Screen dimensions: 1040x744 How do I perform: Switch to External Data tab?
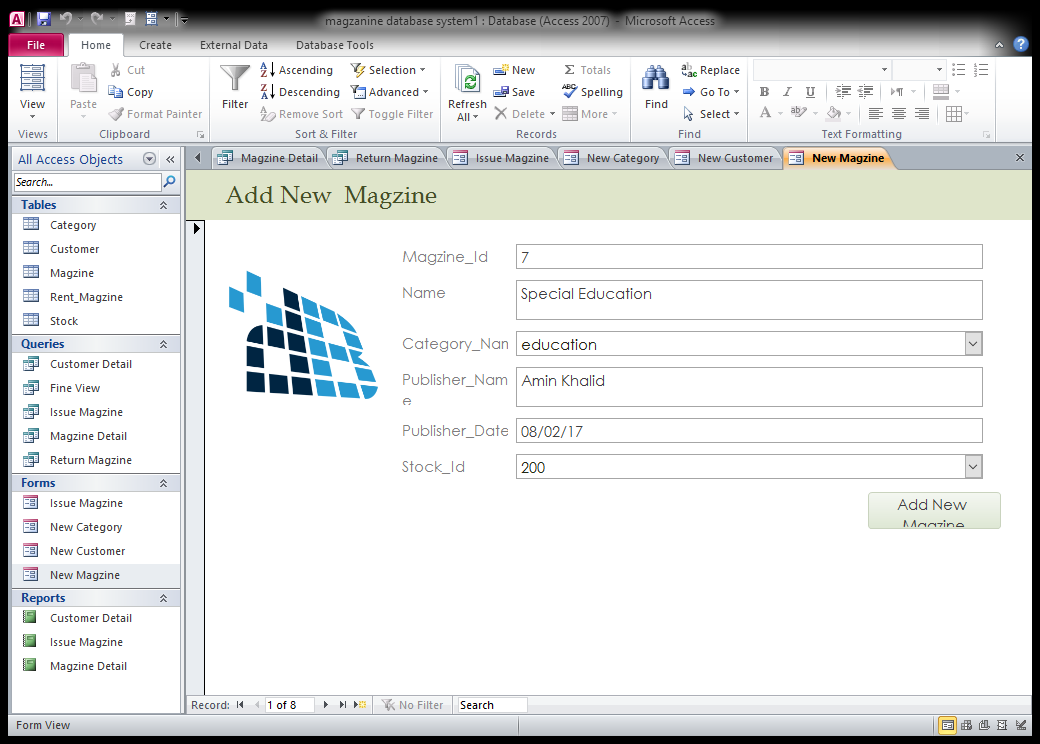click(x=233, y=45)
